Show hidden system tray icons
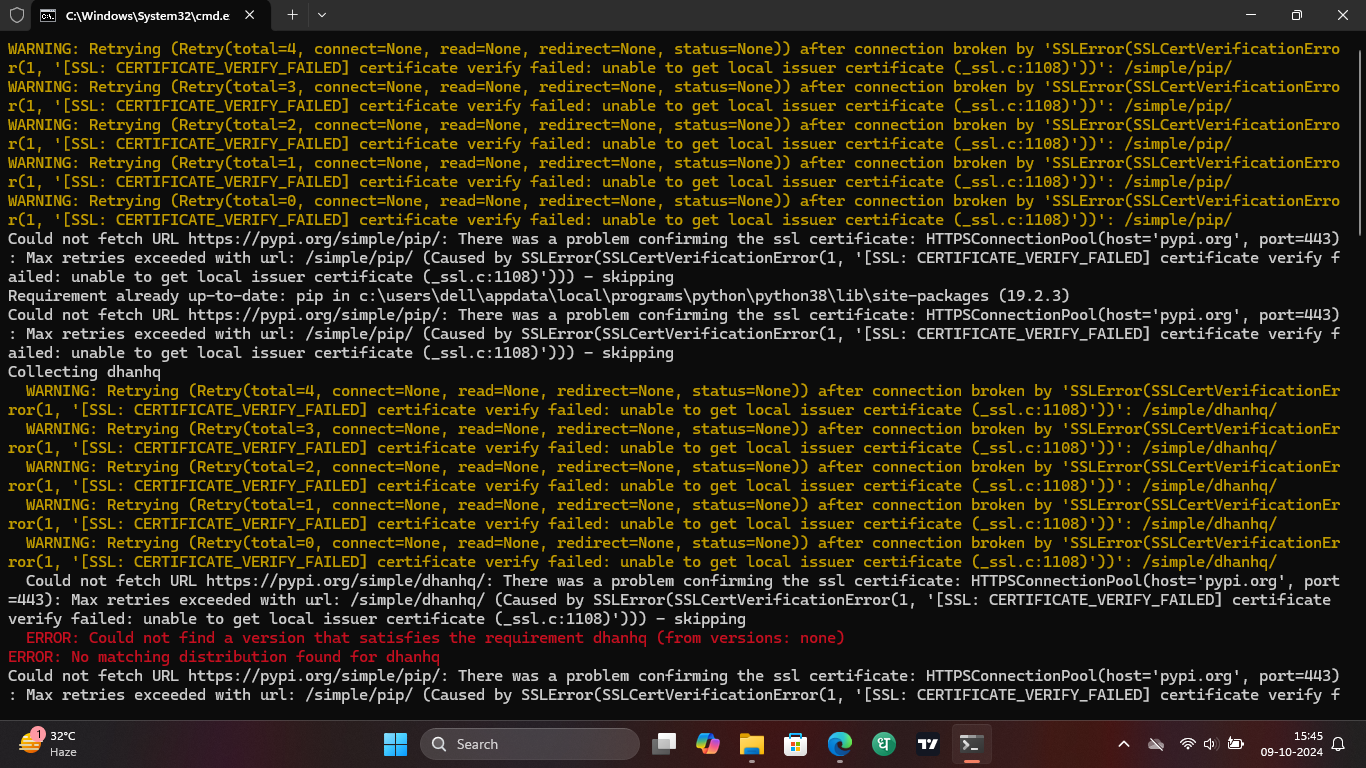Viewport: 1366px width, 768px height. point(1124,744)
